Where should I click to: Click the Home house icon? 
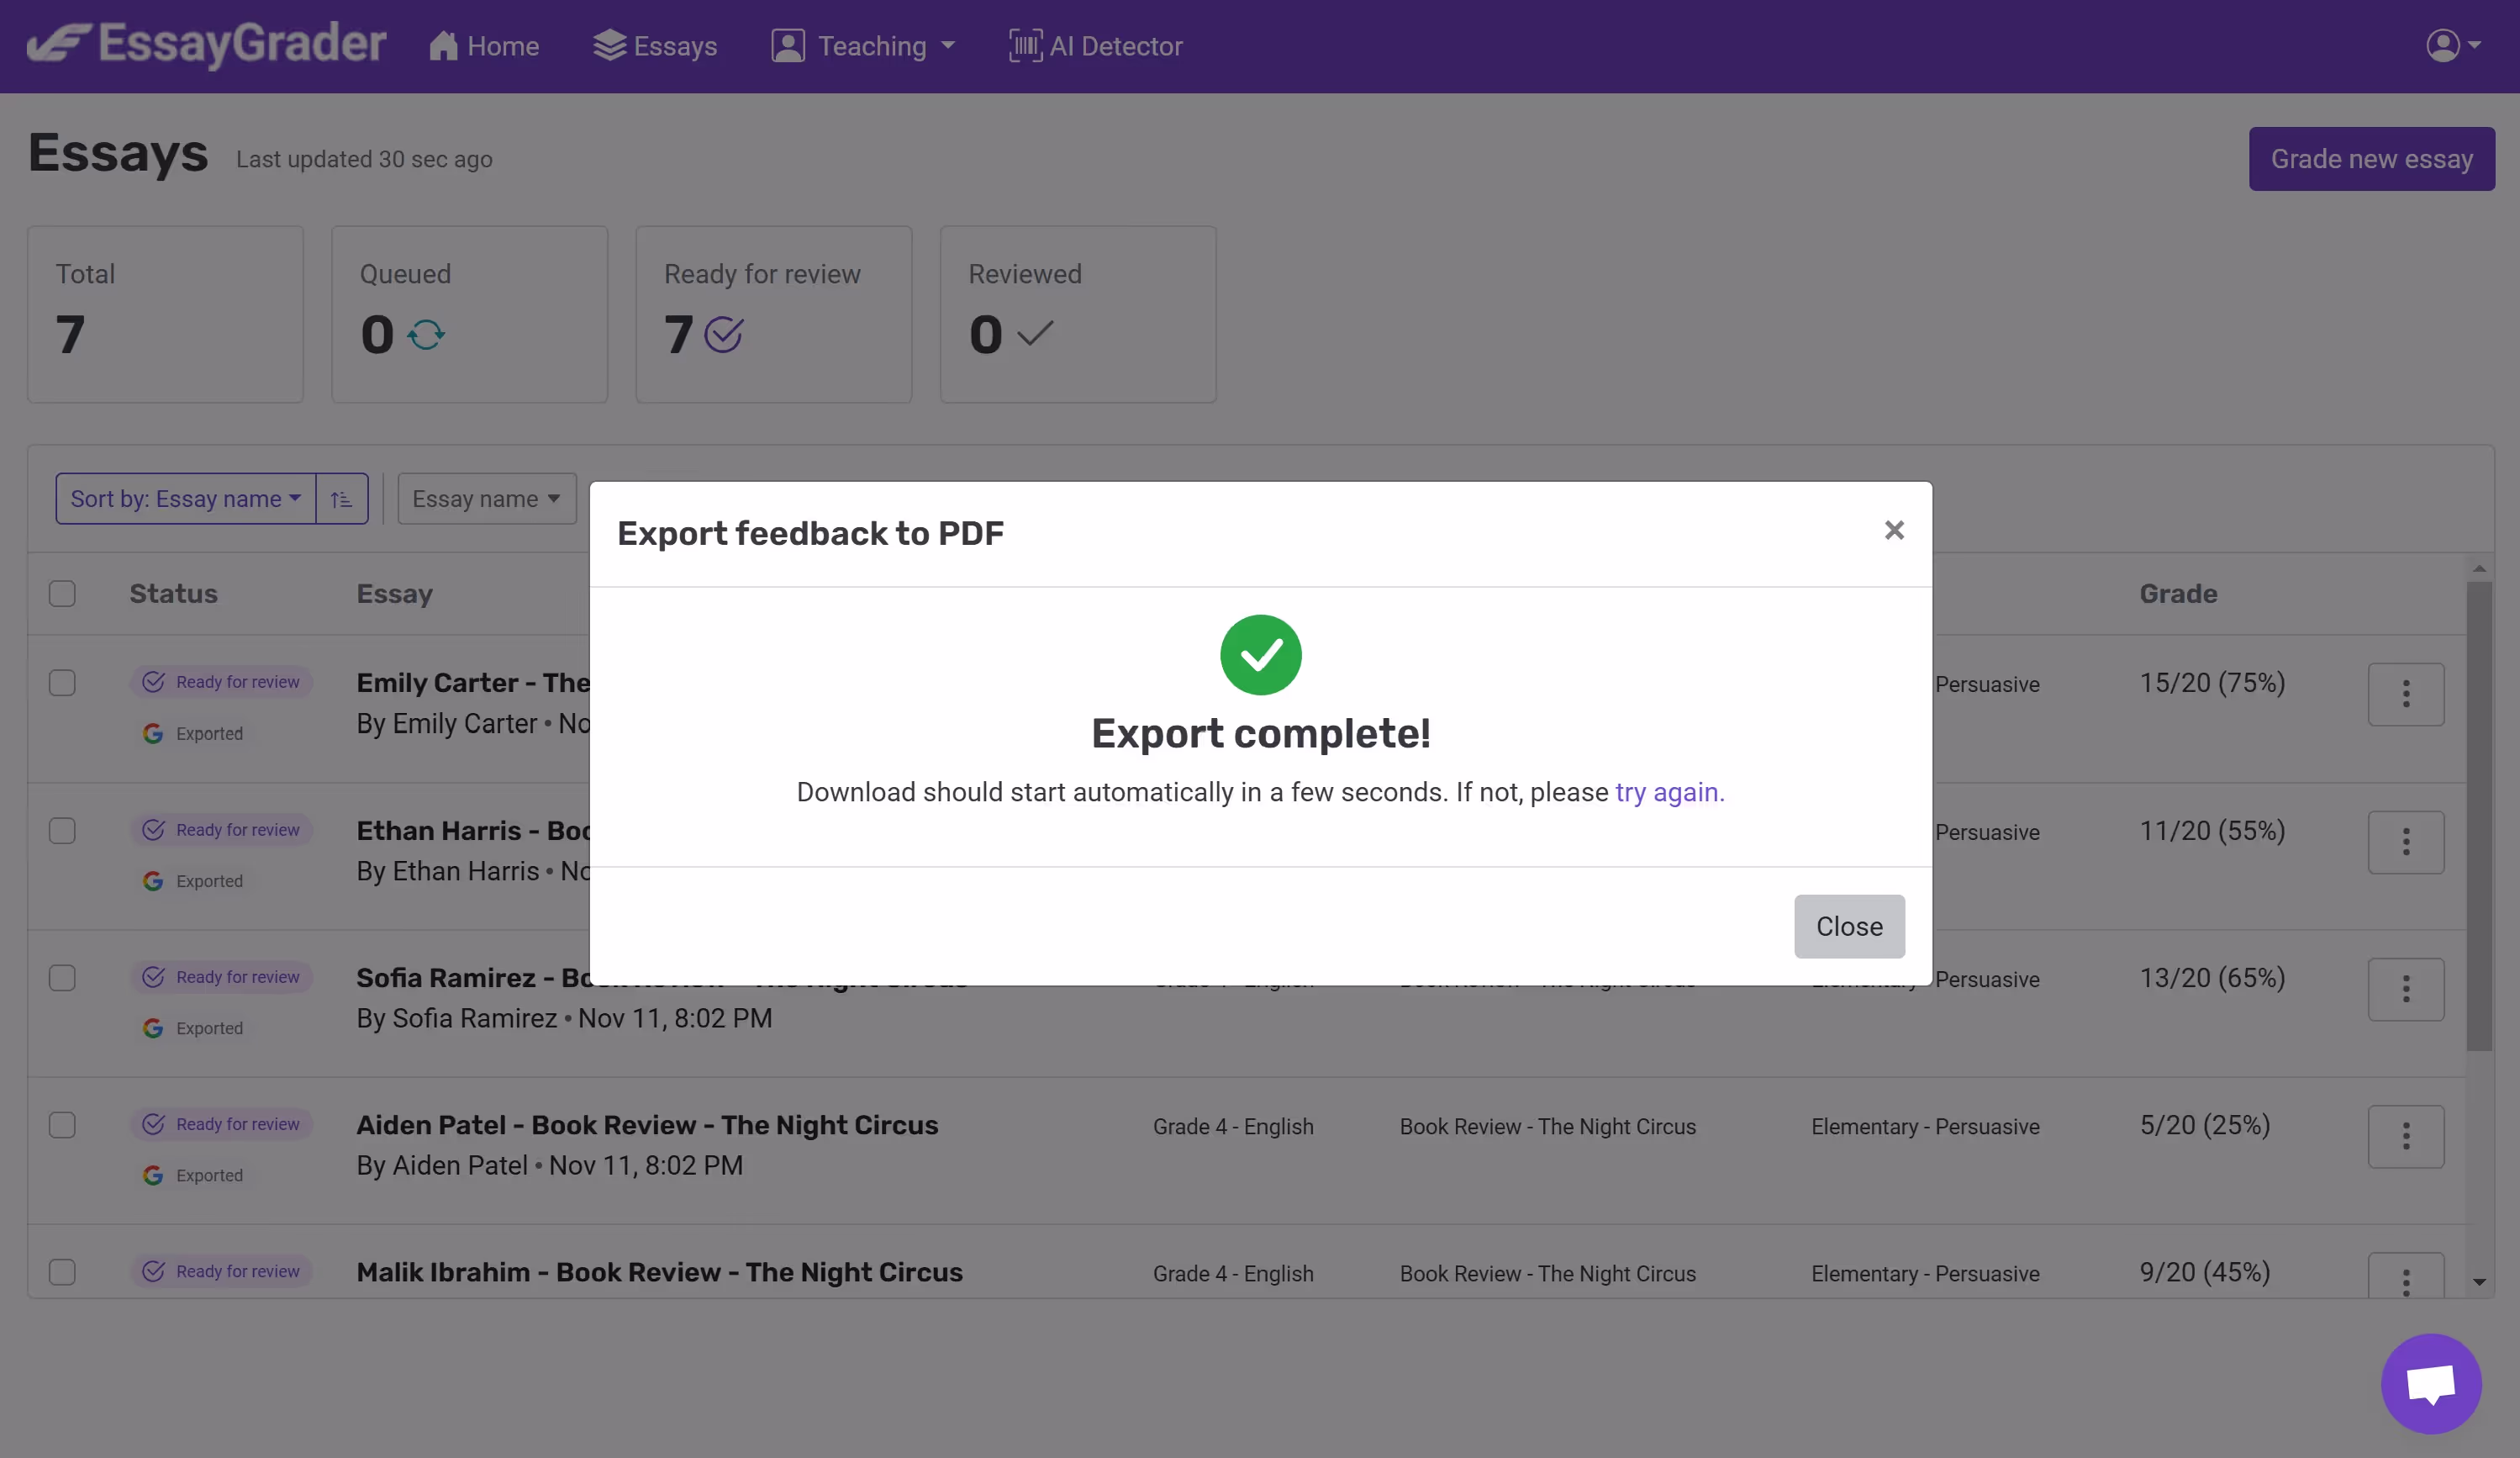[443, 46]
